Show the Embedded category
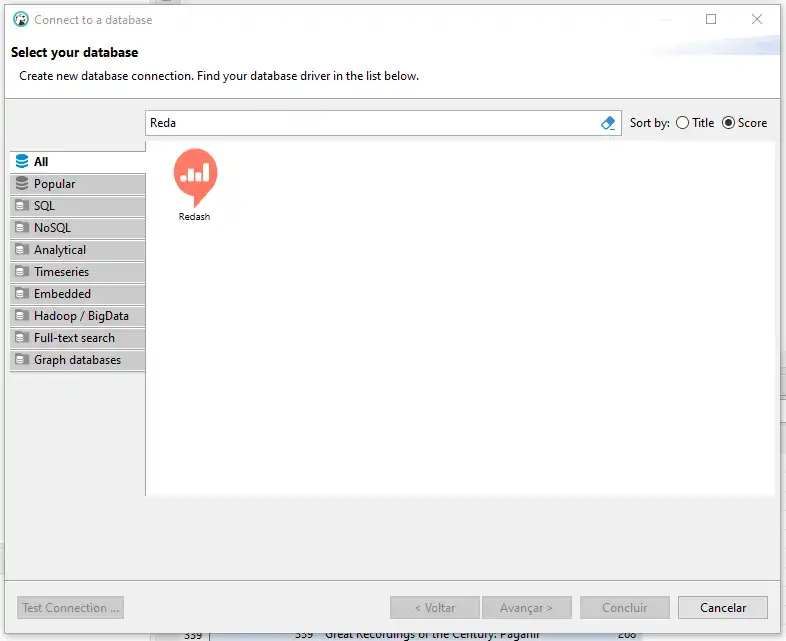786x641 pixels. pos(78,294)
